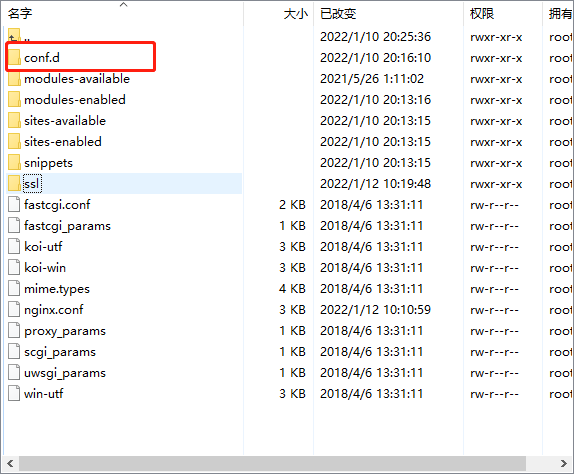Screen dimensions: 574x474
Task: Click rwxr-xr-x permission of snippets
Action: [x=496, y=163]
